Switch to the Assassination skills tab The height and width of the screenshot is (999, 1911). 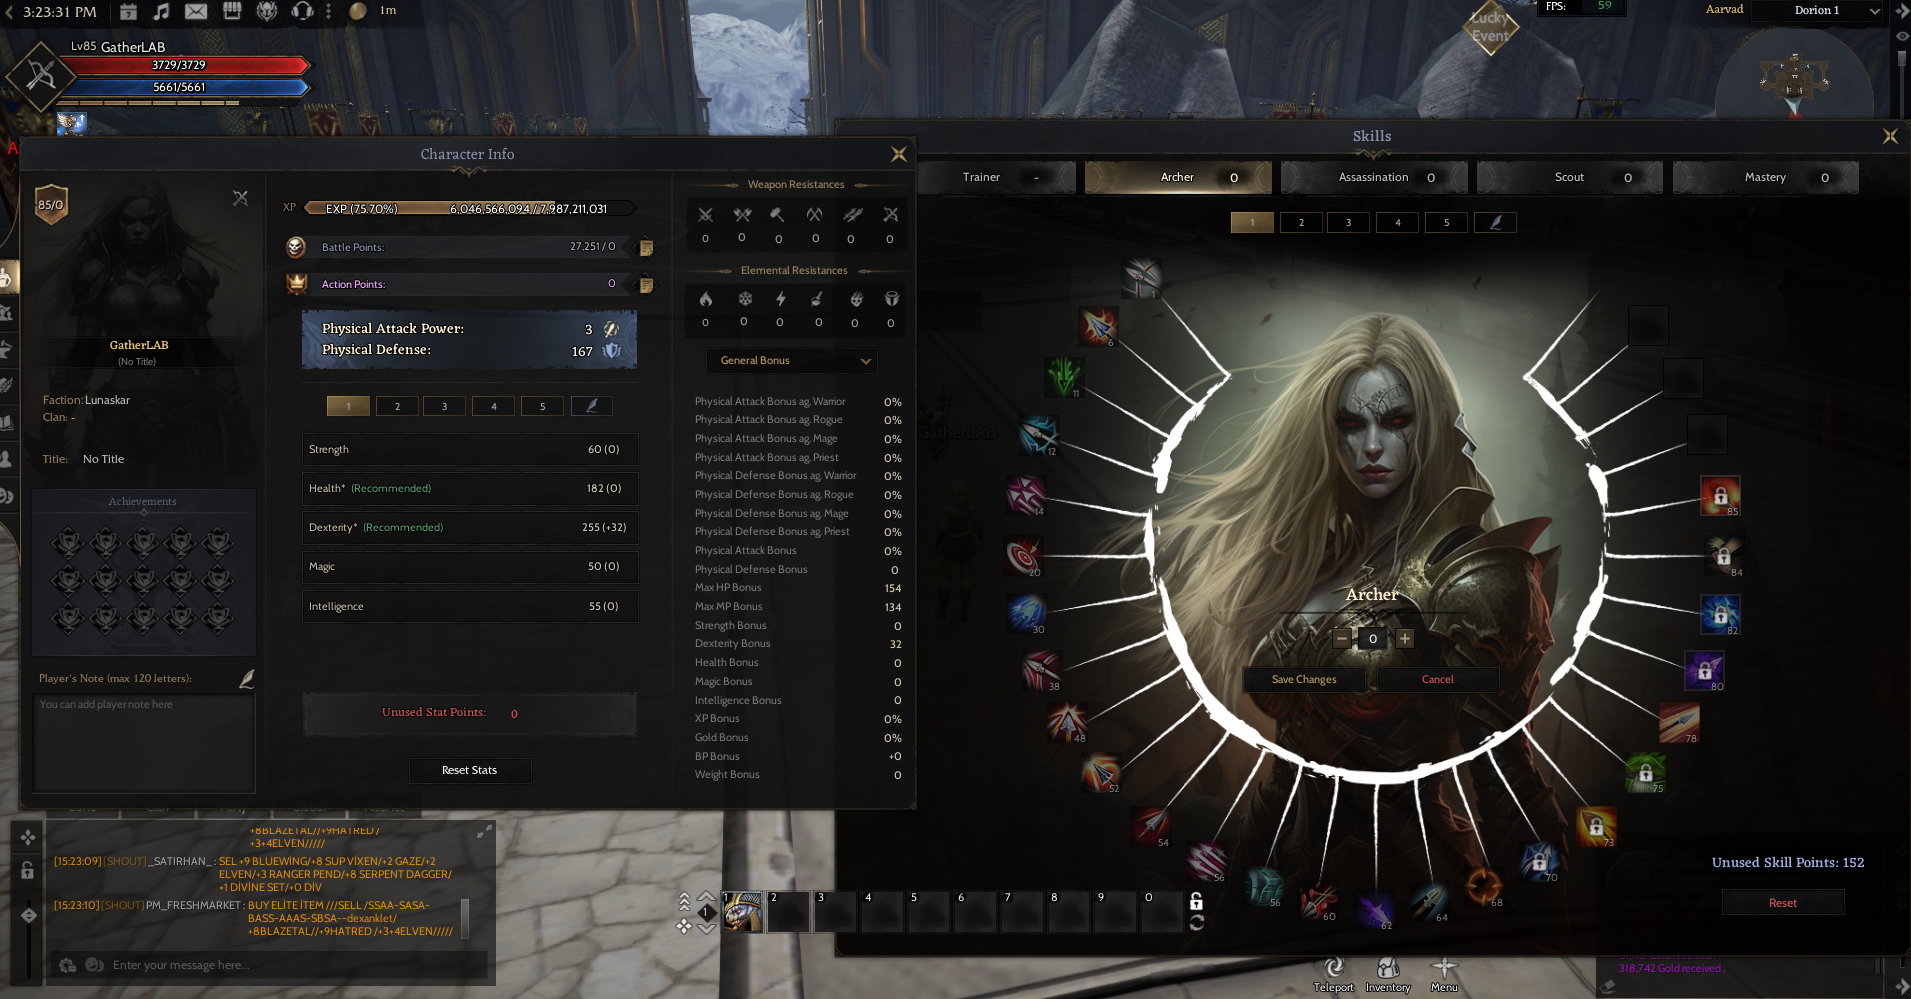coord(1374,177)
